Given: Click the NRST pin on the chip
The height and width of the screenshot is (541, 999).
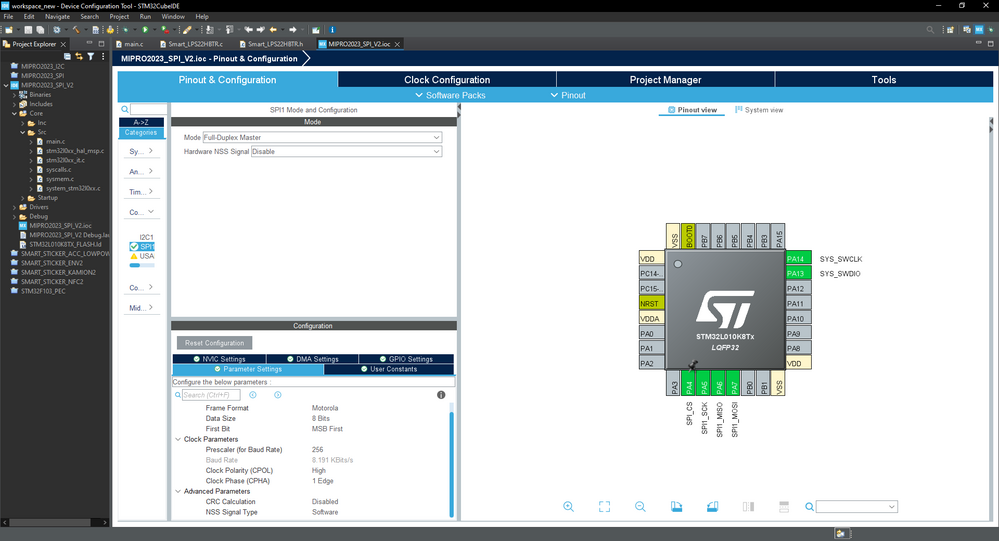Looking at the screenshot, I should pos(652,303).
